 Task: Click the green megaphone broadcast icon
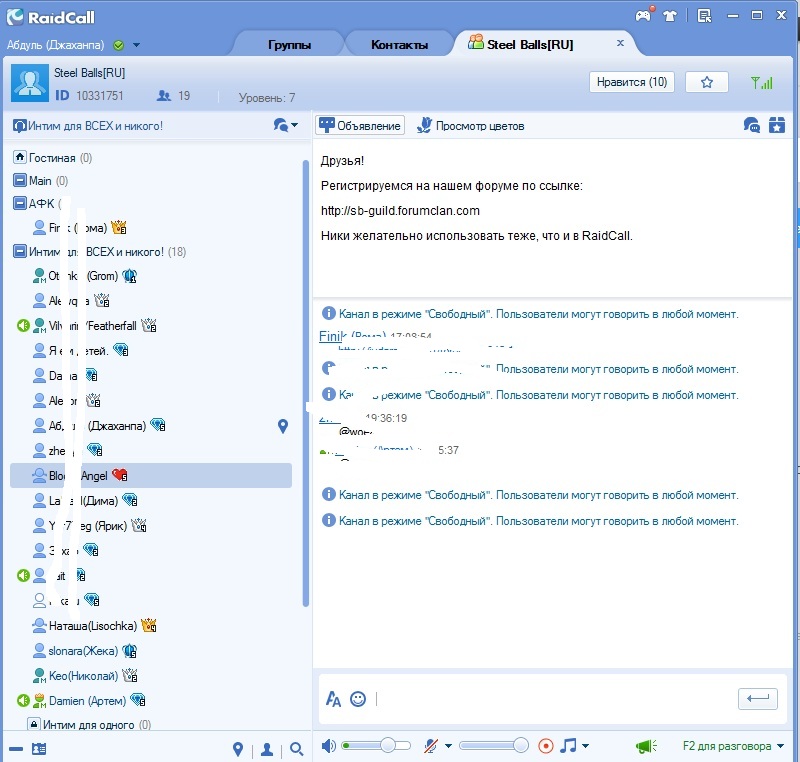[646, 746]
